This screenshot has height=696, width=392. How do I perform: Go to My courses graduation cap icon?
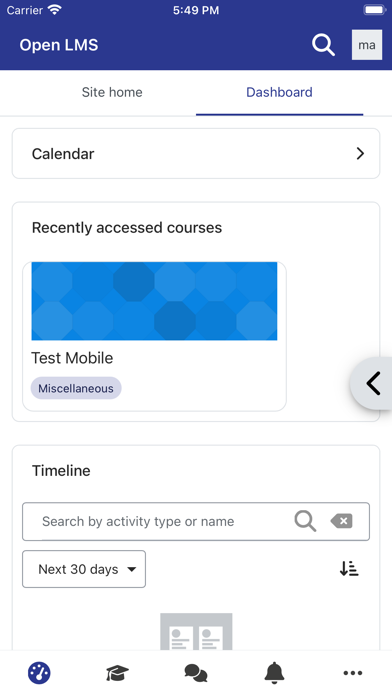point(117,673)
